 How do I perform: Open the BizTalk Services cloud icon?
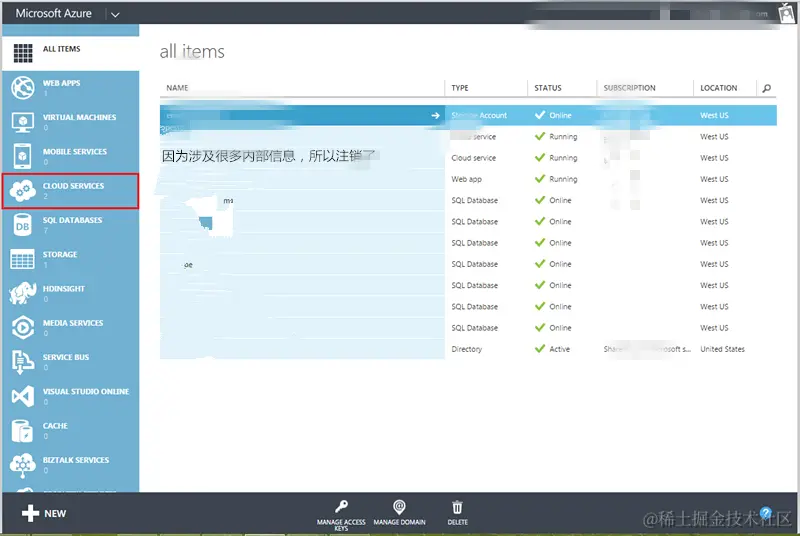pyautogui.click(x=23, y=465)
